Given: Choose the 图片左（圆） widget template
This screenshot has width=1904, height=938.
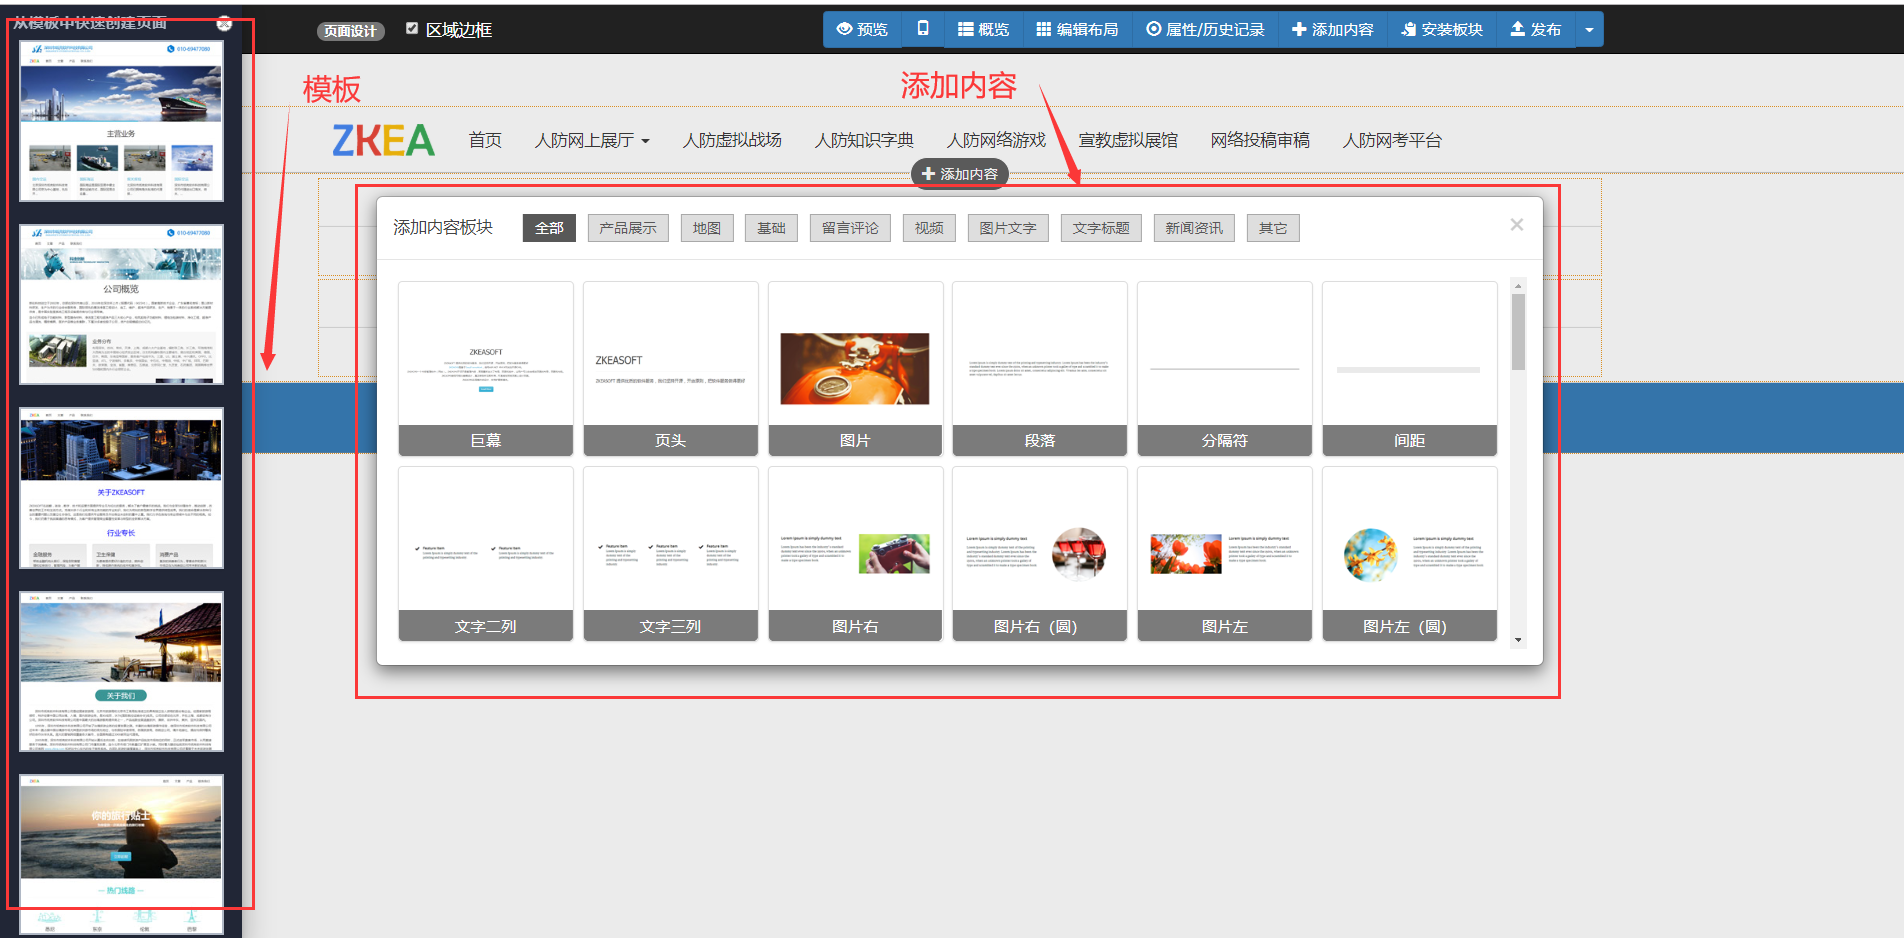Looking at the screenshot, I should point(1410,554).
